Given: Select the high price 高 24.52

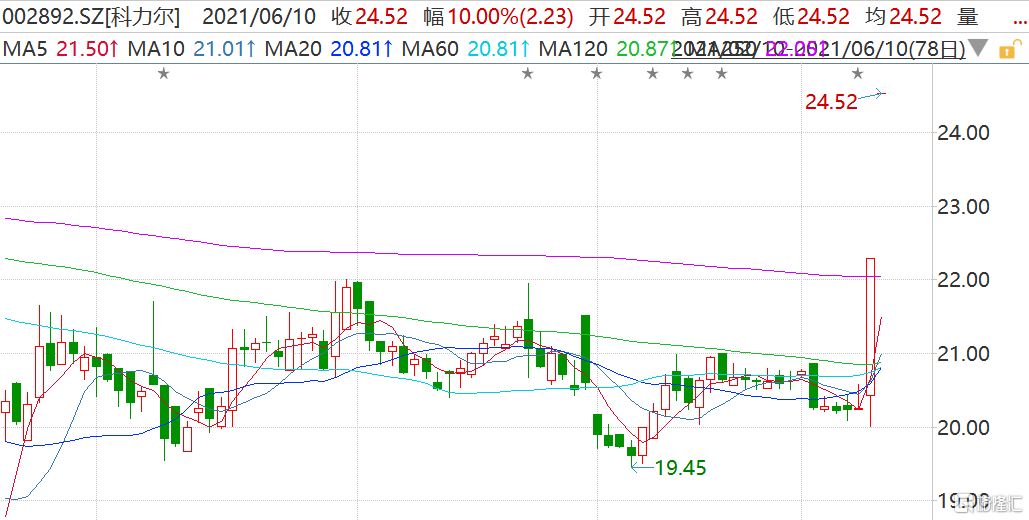Looking at the screenshot, I should [718, 16].
